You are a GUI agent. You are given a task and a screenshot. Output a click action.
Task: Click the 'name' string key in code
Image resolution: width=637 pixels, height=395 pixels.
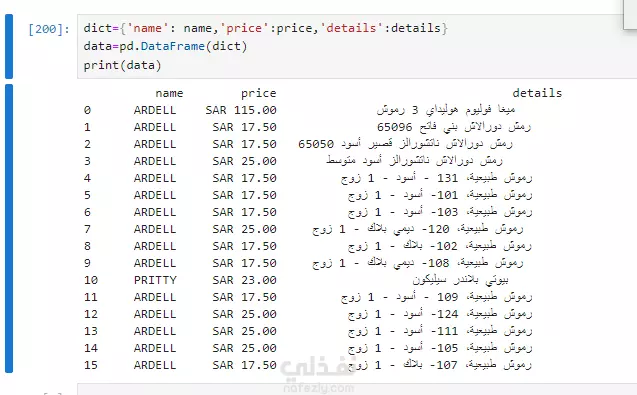pos(148,28)
